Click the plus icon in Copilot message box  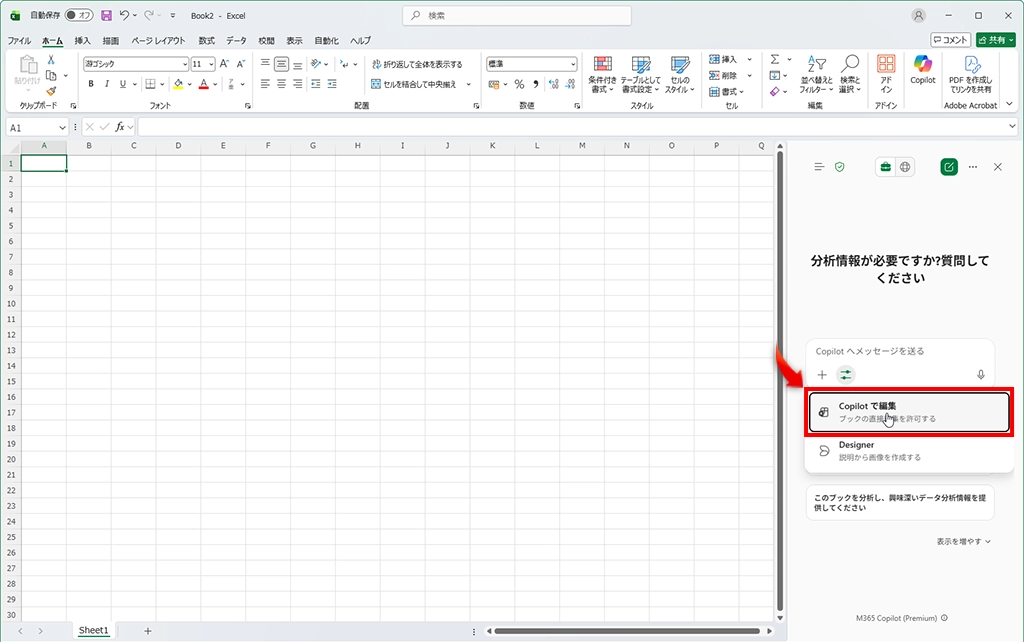pos(822,374)
